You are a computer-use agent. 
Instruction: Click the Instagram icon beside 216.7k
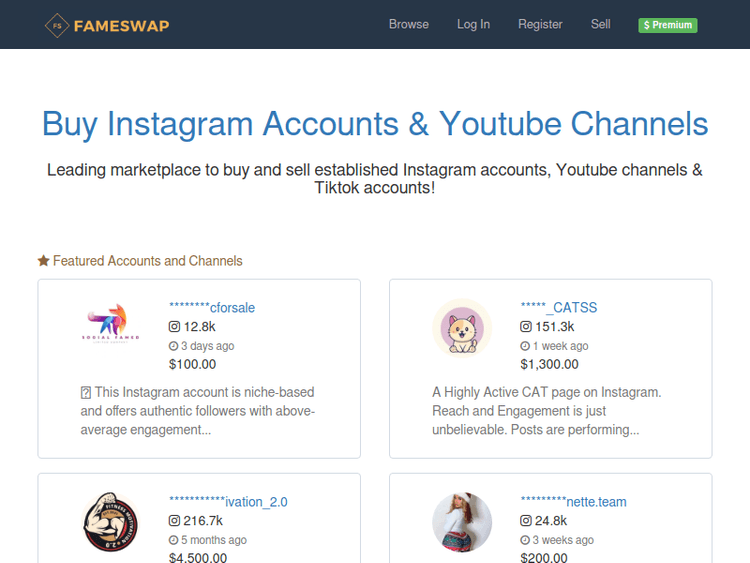[x=174, y=520]
